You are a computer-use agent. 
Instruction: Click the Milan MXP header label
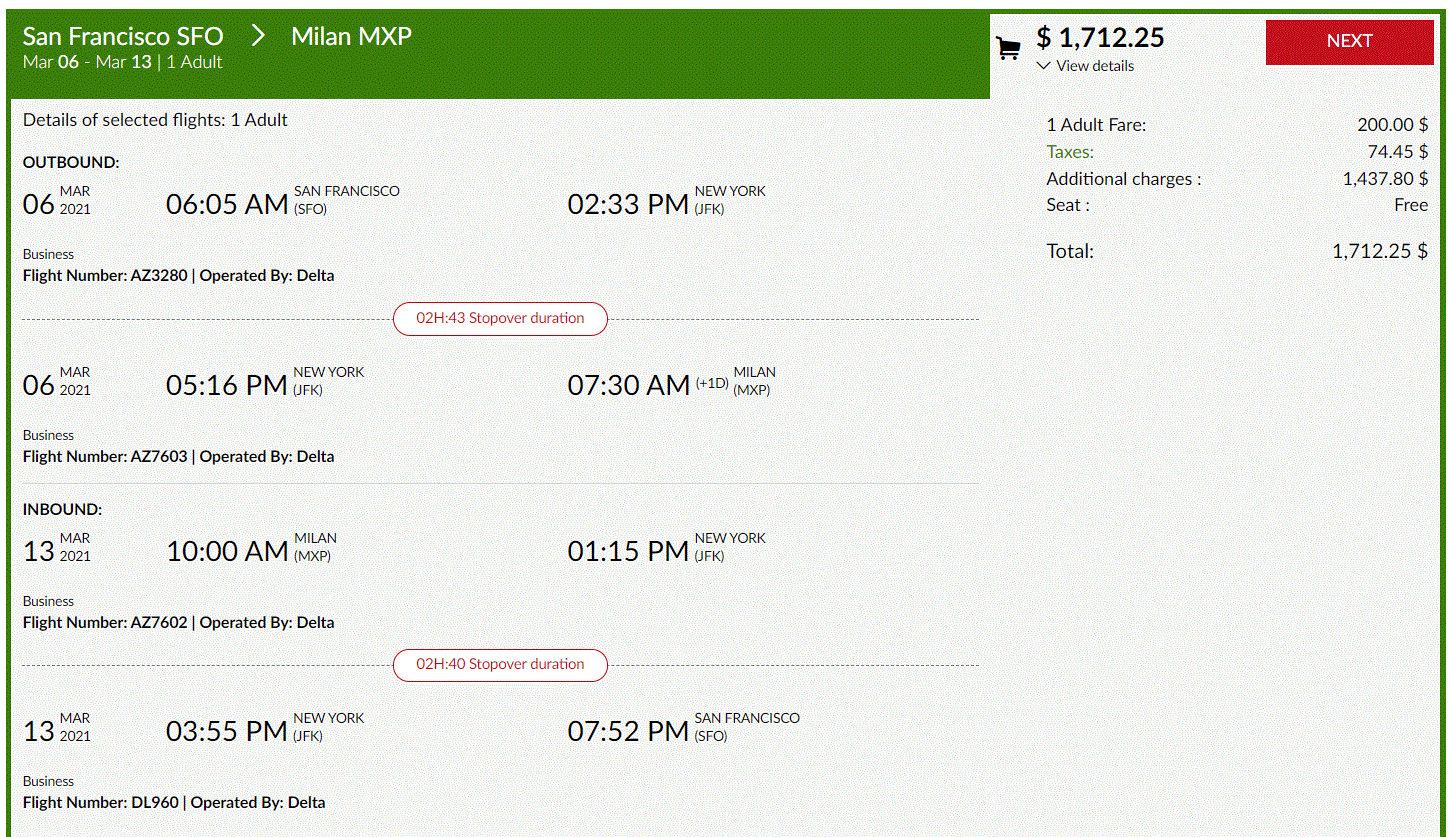pyautogui.click(x=351, y=36)
